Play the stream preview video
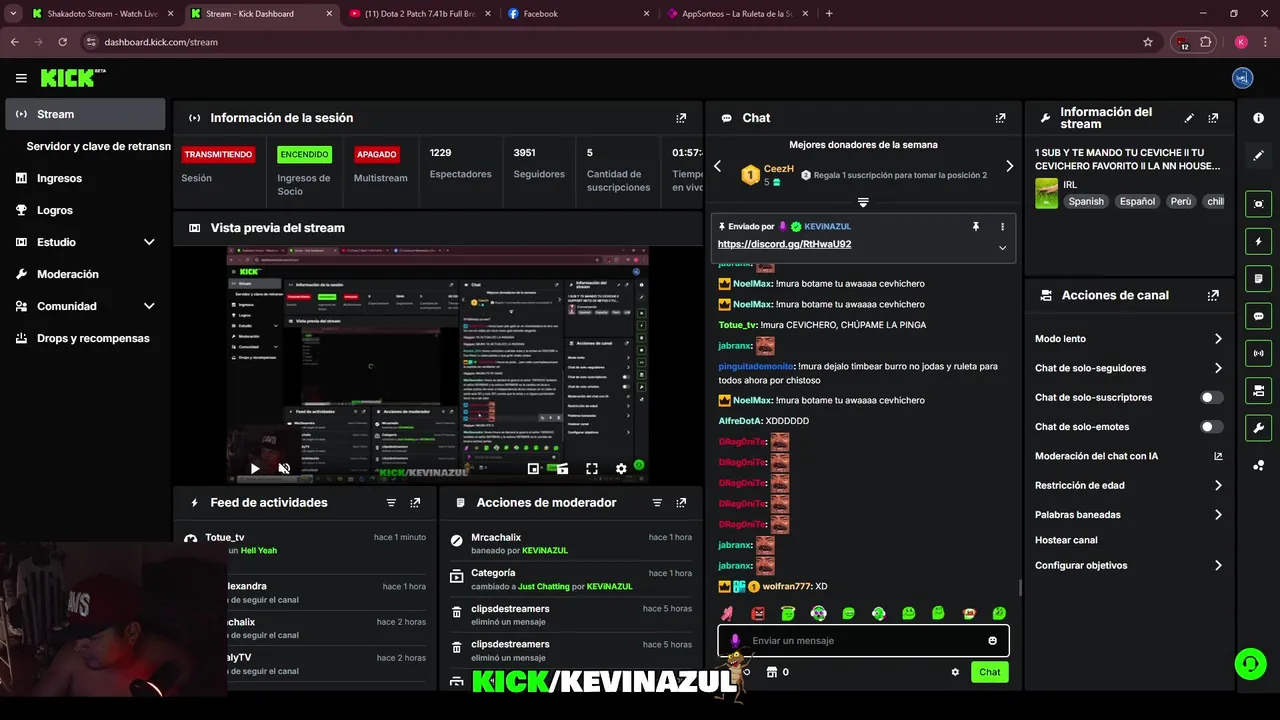This screenshot has width=1280, height=720. click(255, 468)
